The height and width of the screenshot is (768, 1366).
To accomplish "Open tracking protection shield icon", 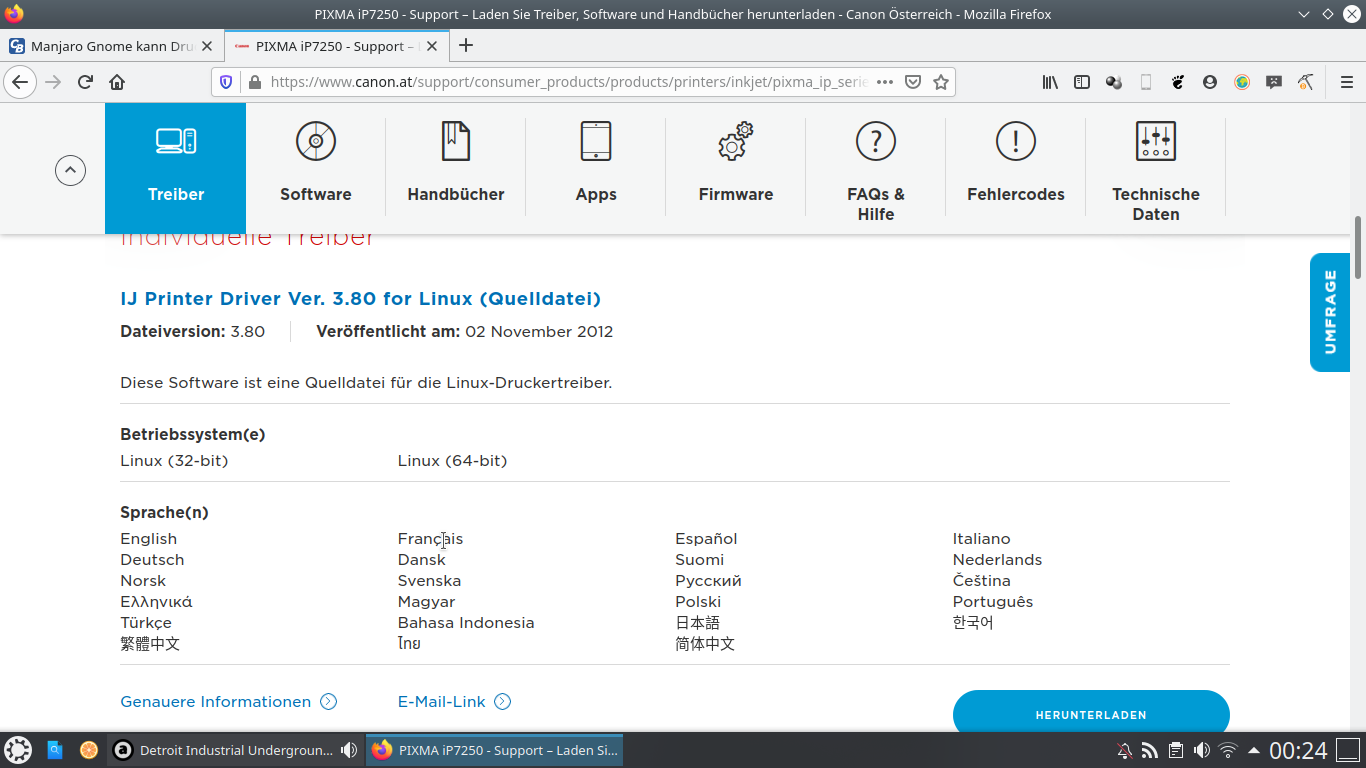I will [x=226, y=82].
